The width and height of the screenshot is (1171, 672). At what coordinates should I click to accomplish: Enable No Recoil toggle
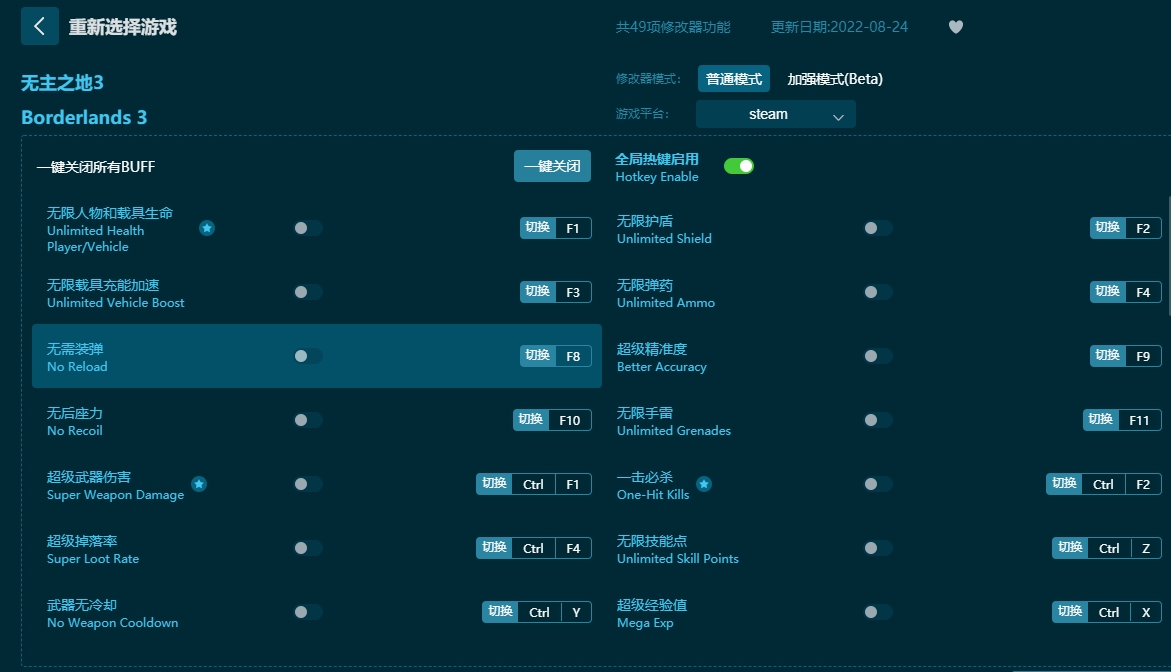[x=308, y=420]
